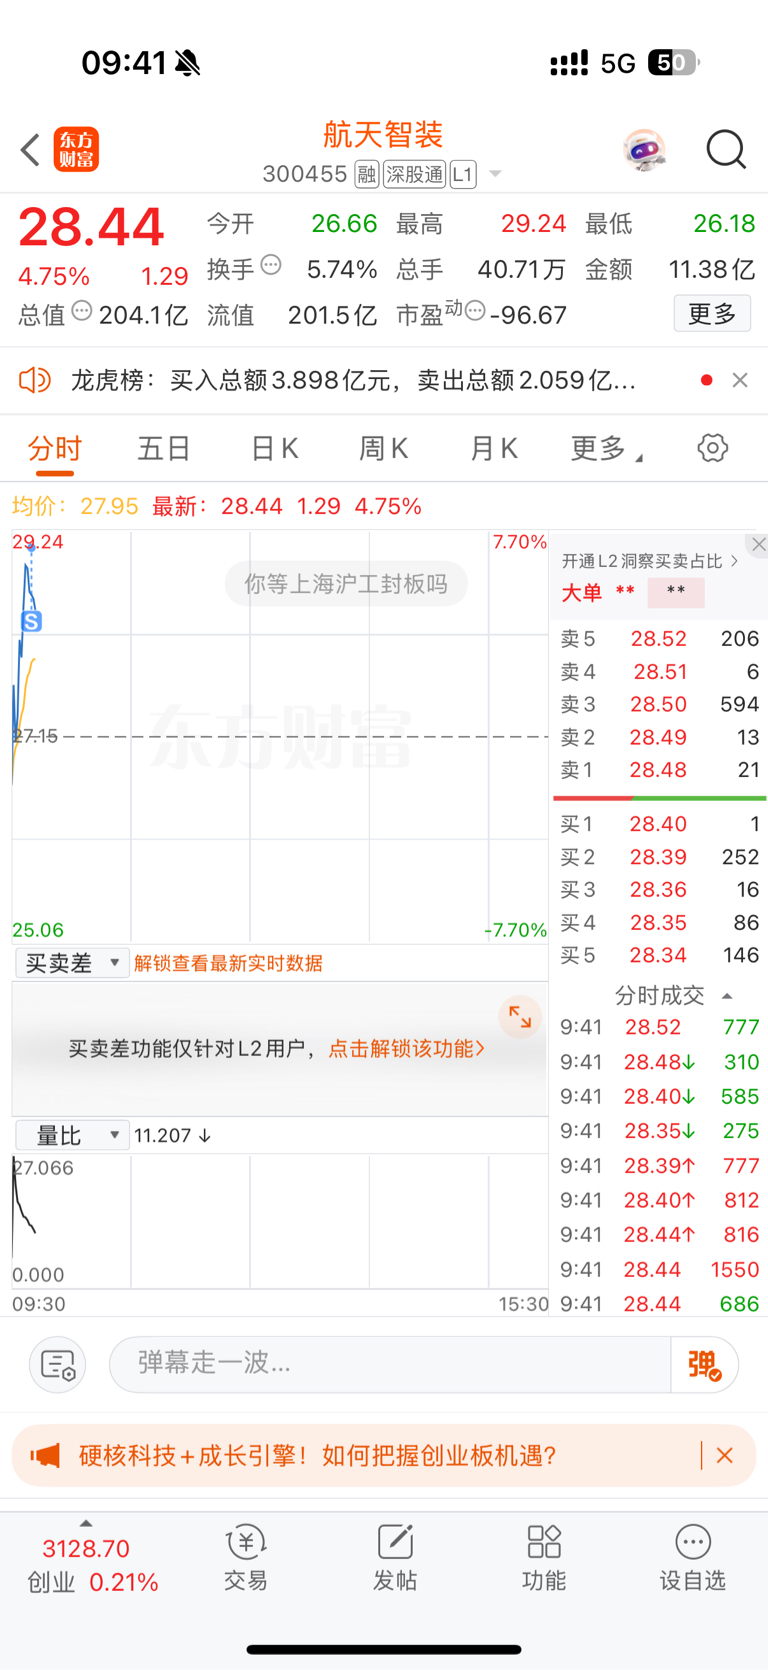The image size is (768, 1670).
Task: Select 买2 row at 28.39
Action: 660,857
